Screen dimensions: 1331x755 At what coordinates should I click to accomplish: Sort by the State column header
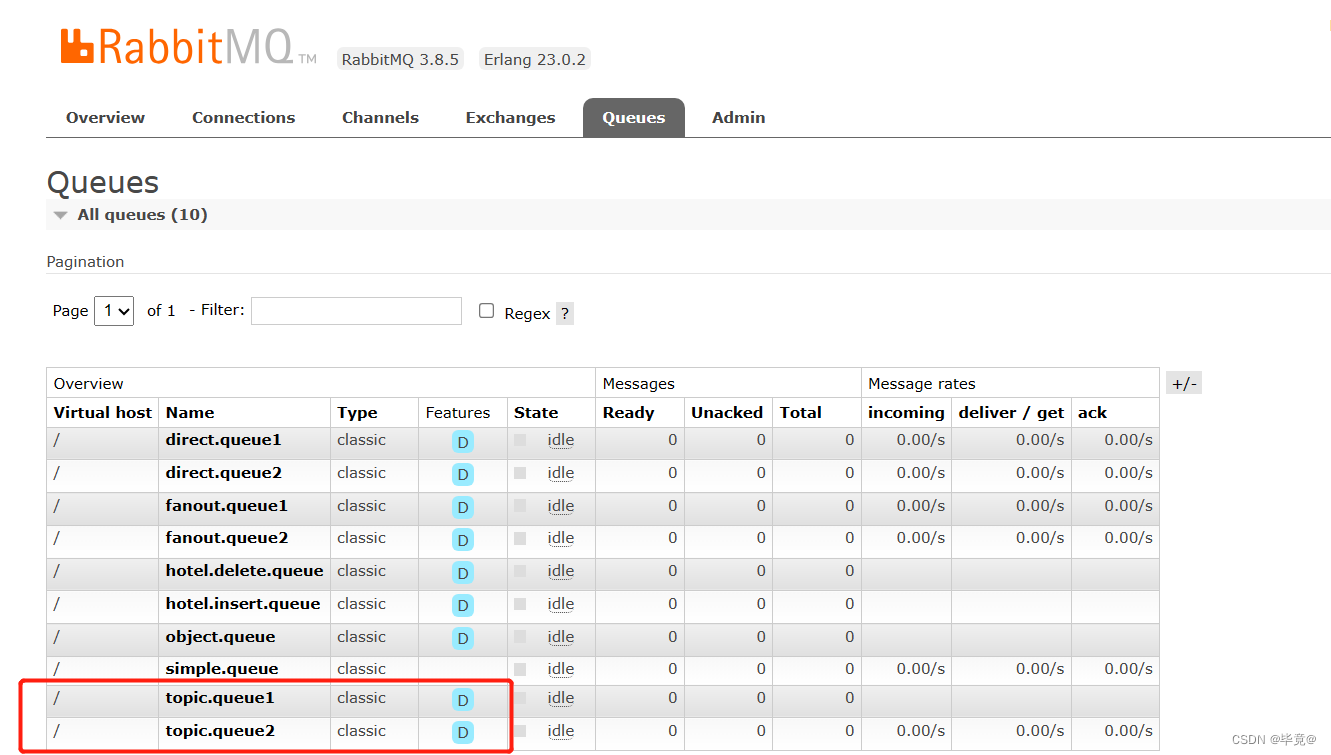point(536,412)
